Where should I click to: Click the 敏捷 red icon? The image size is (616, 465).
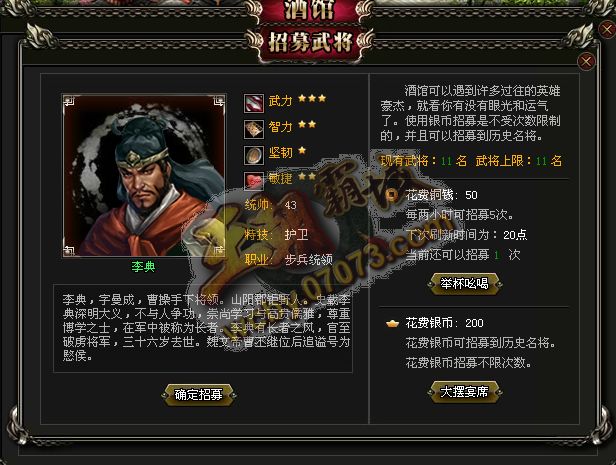(254, 181)
